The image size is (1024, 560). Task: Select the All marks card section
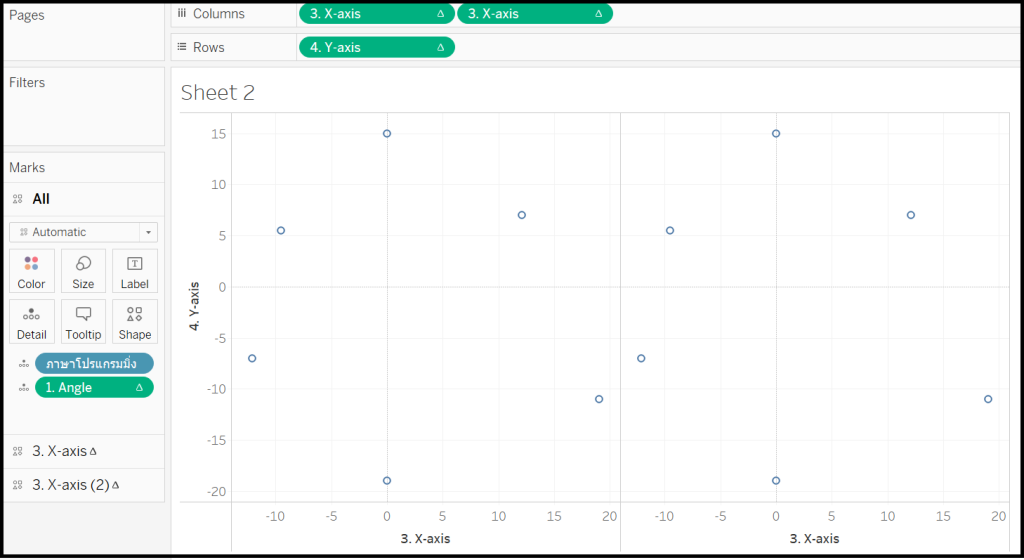[40, 199]
